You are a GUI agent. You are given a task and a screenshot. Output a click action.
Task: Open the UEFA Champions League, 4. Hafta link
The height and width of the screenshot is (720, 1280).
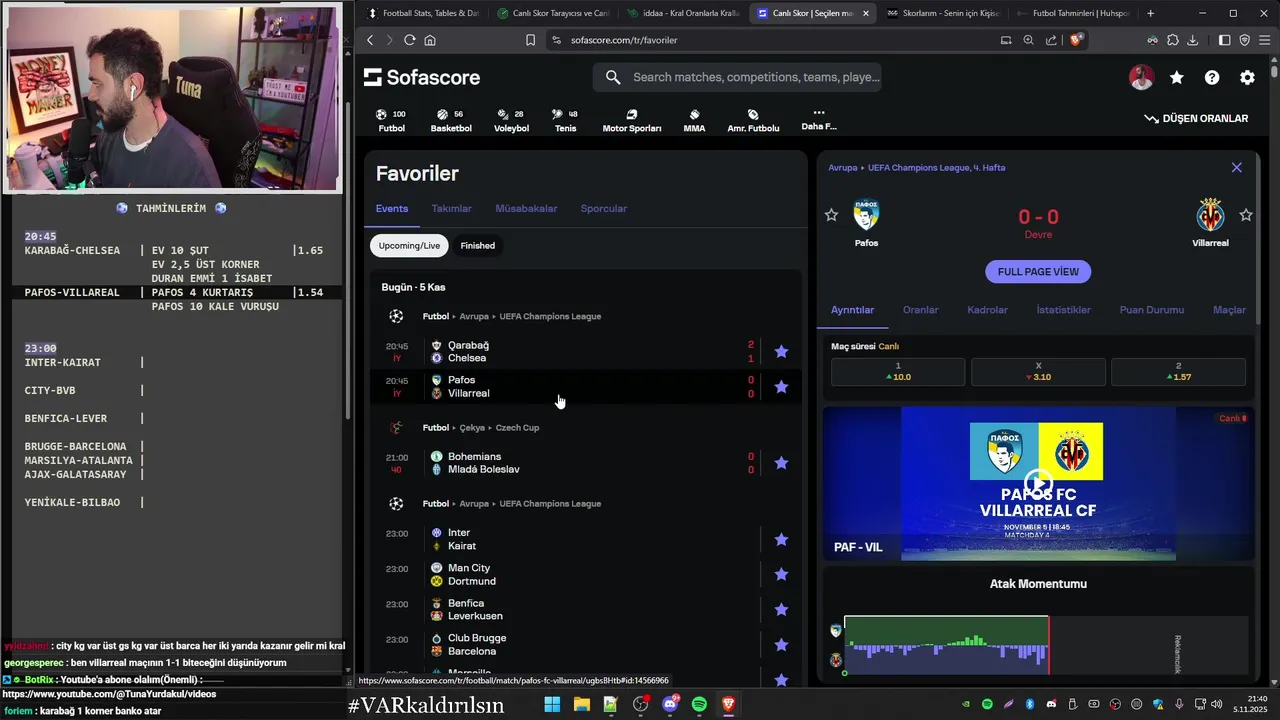coord(936,167)
